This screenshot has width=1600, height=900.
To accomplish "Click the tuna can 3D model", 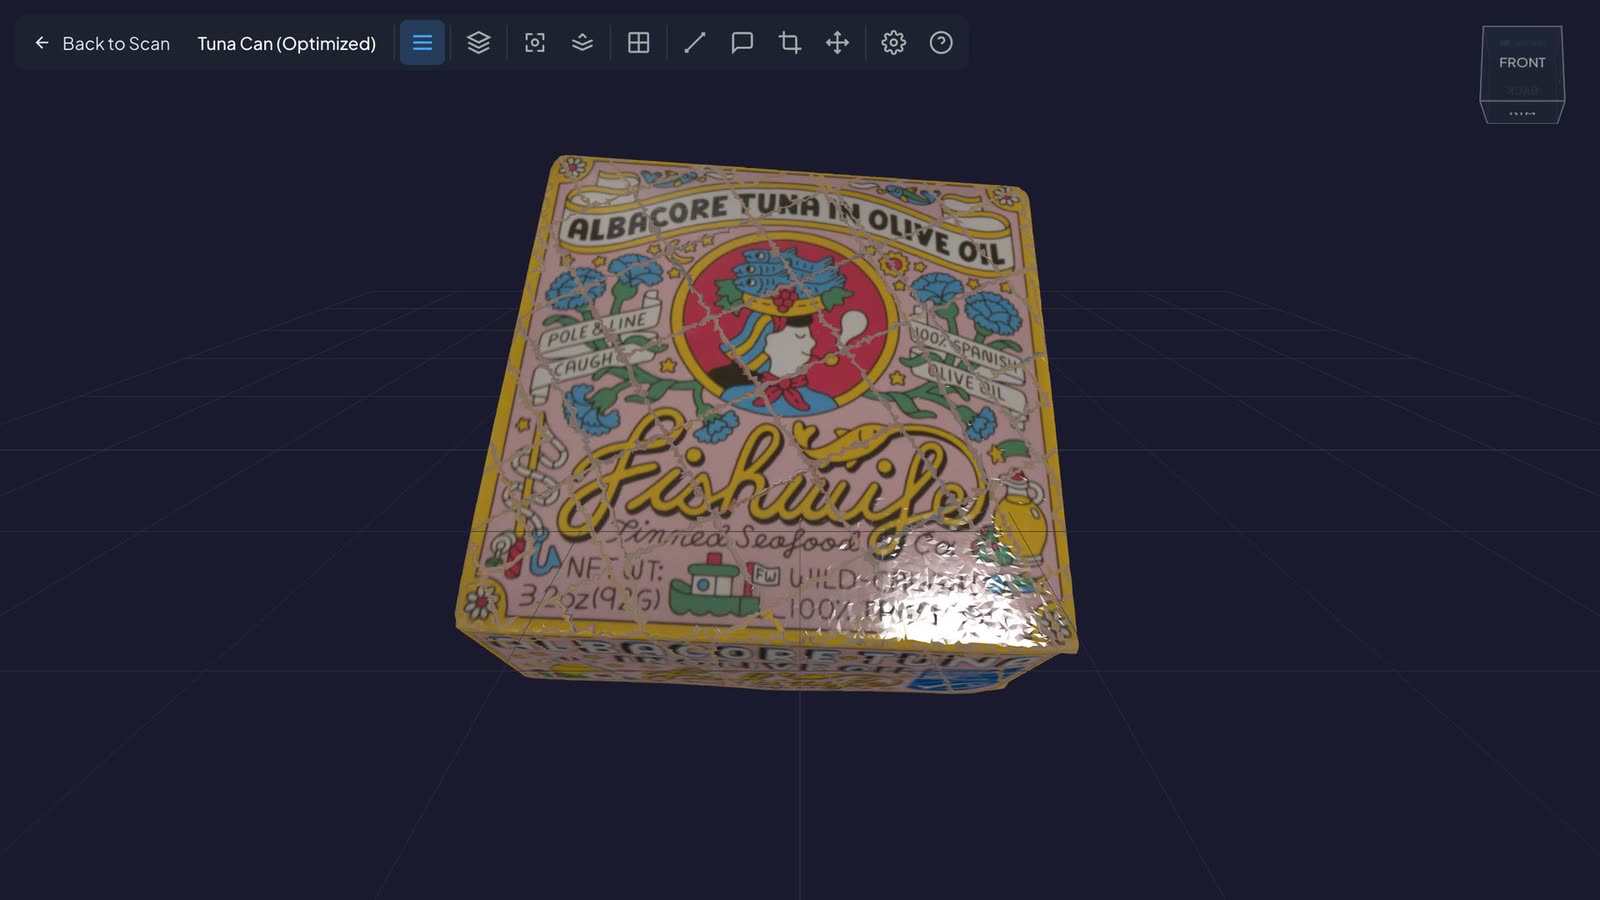I will tap(767, 425).
